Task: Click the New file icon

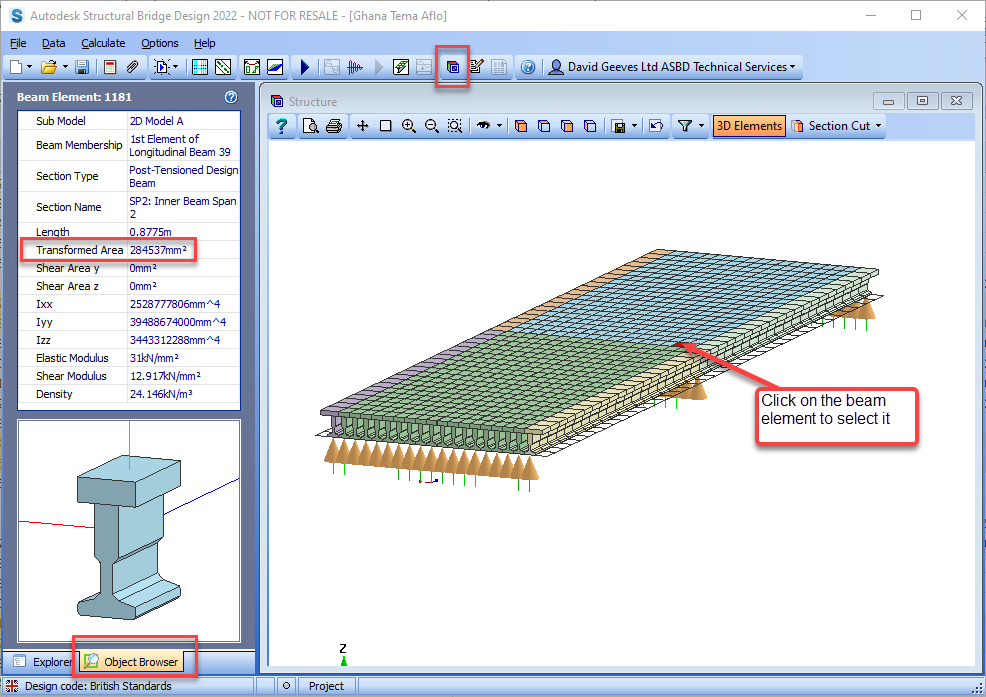Action: tap(16, 67)
